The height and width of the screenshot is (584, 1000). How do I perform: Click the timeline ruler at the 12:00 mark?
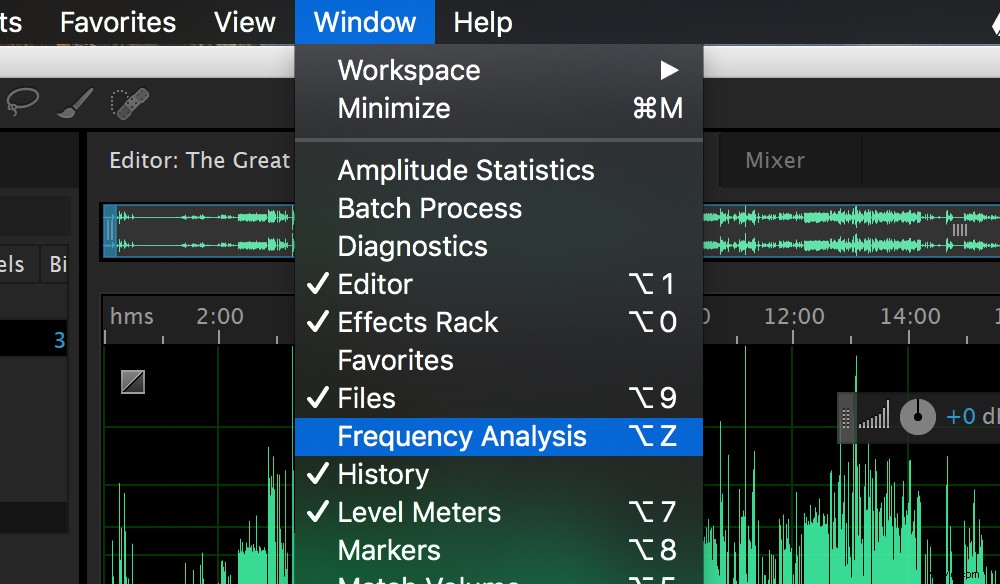tap(793, 316)
